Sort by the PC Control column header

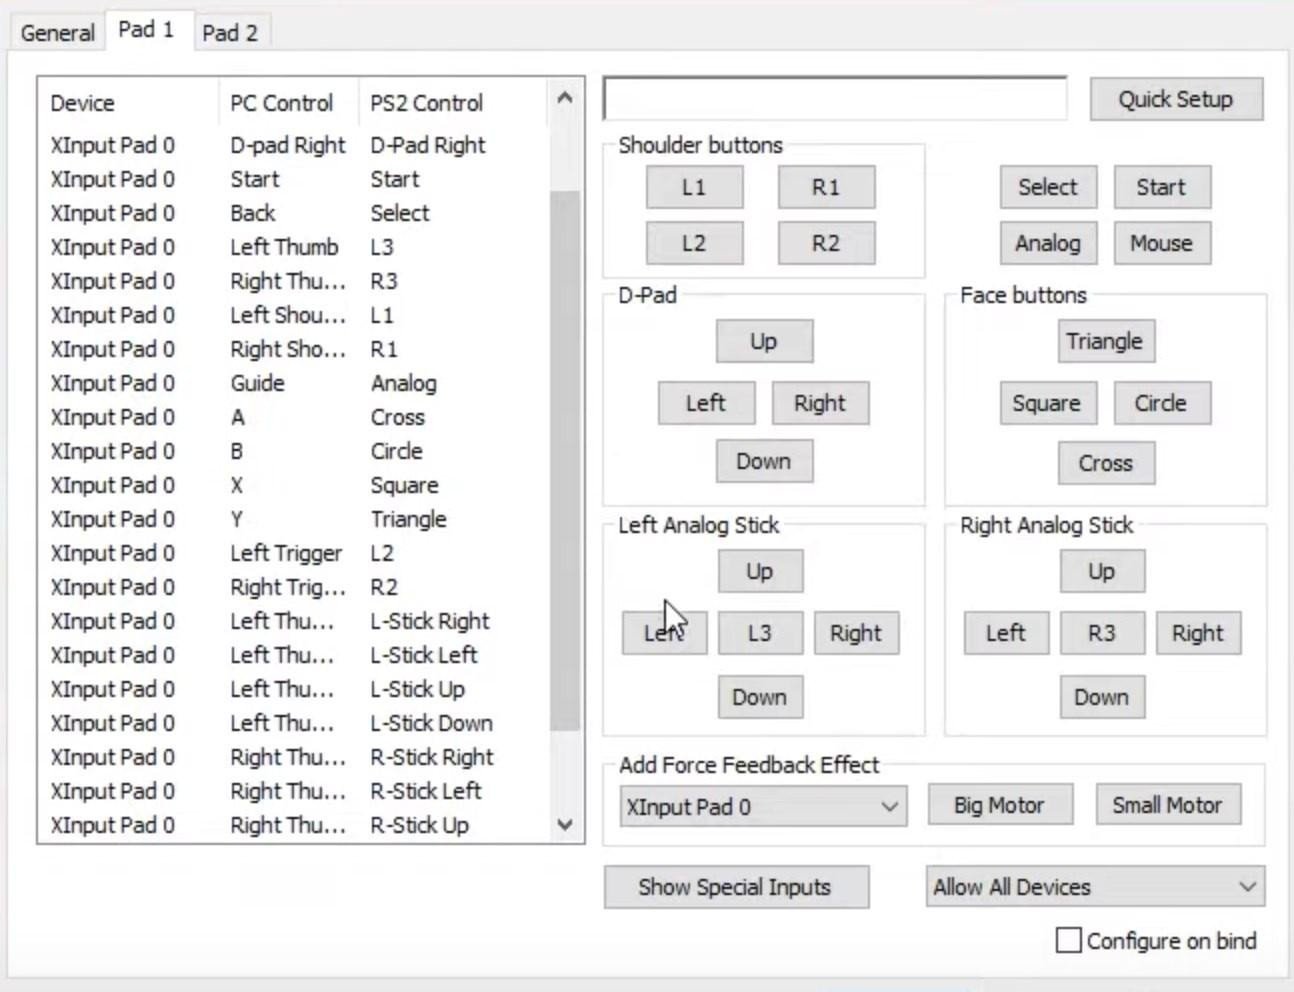(289, 103)
